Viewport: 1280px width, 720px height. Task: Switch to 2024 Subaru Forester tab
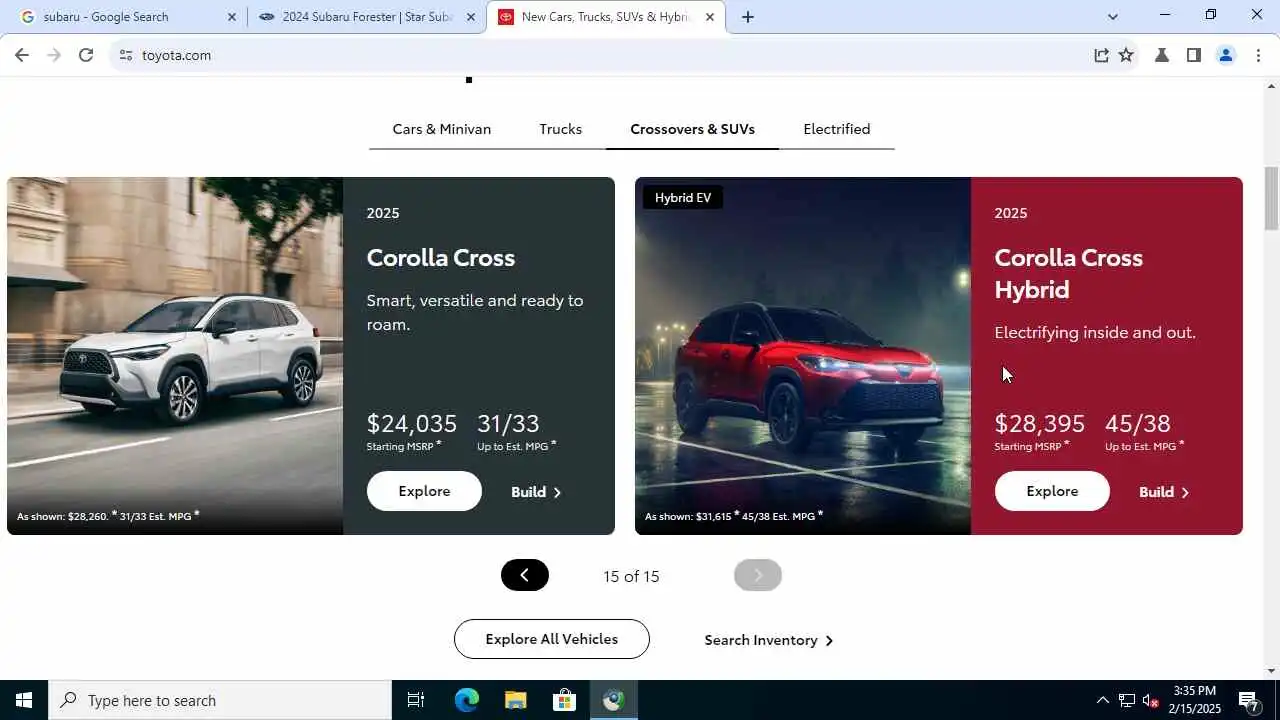coord(366,17)
